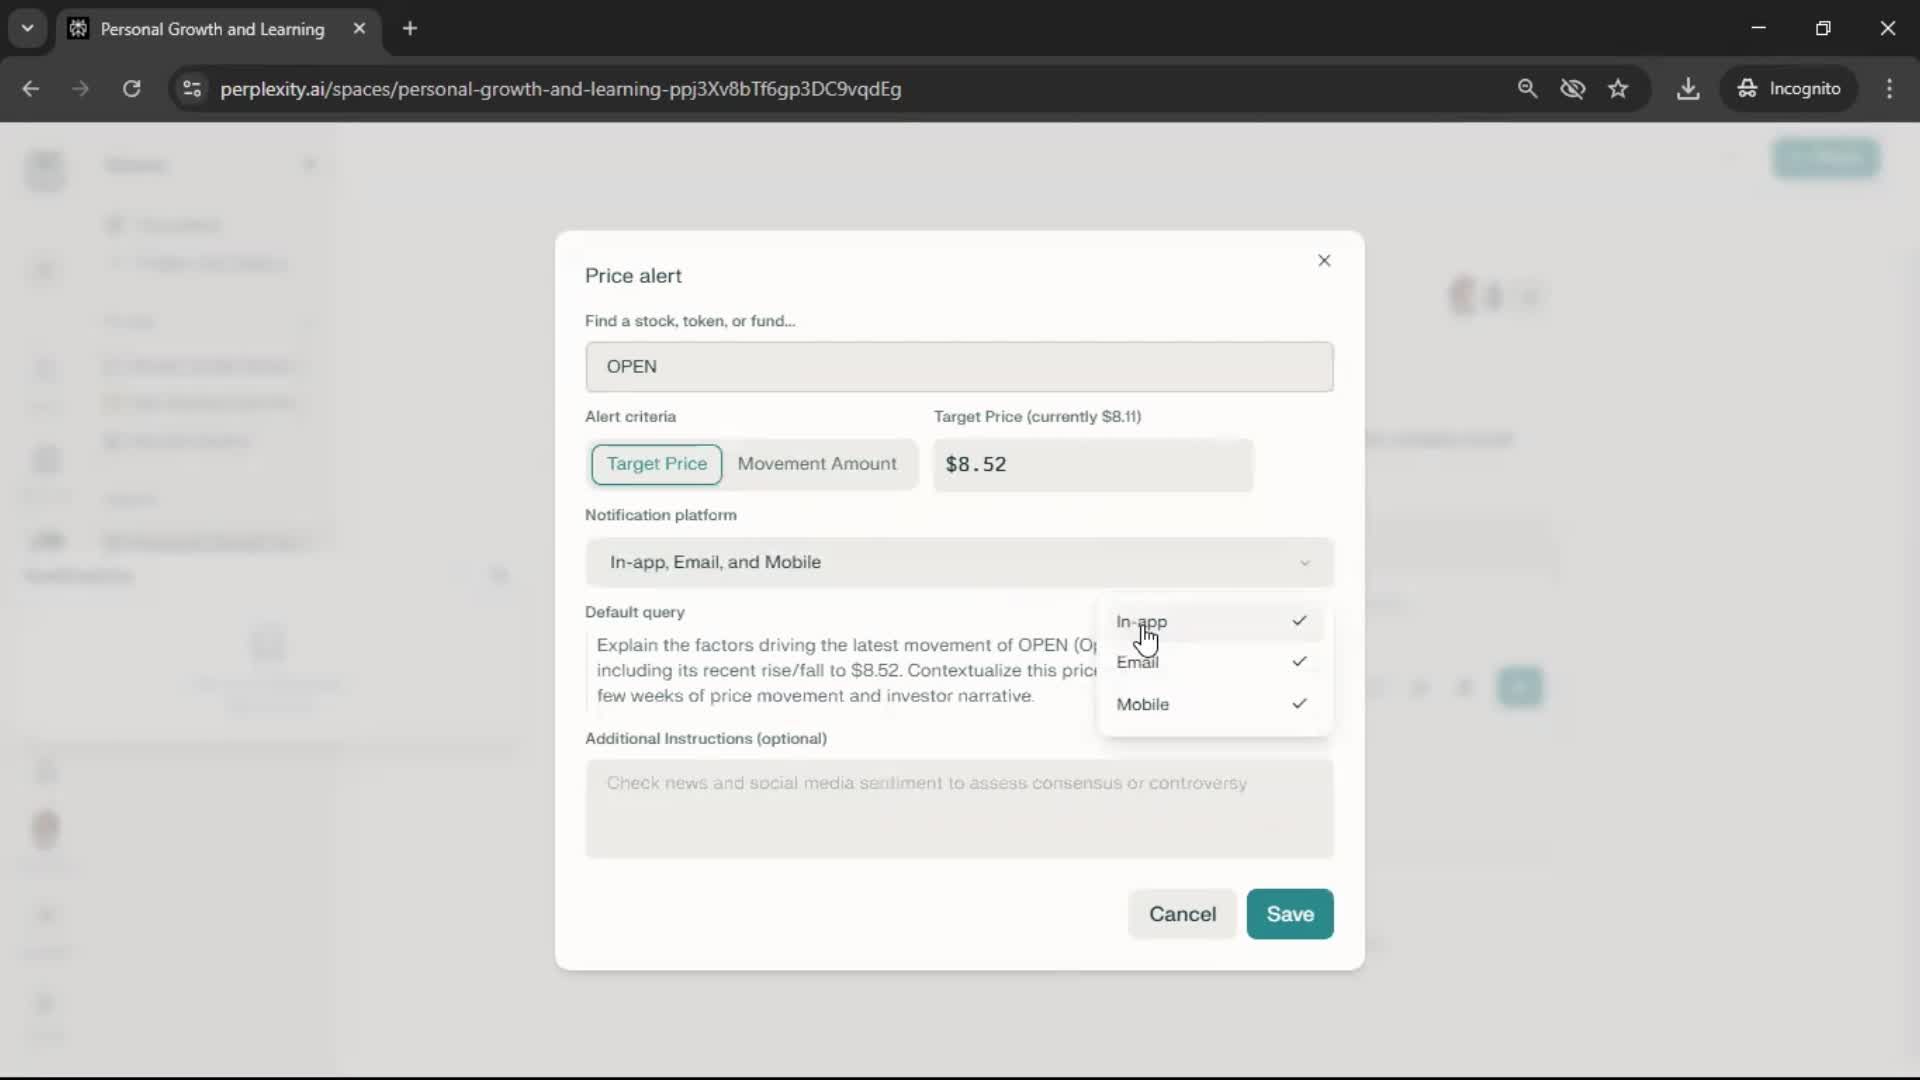The image size is (1920, 1080).
Task: Select the Target Price criteria option
Action: pyautogui.click(x=656, y=465)
